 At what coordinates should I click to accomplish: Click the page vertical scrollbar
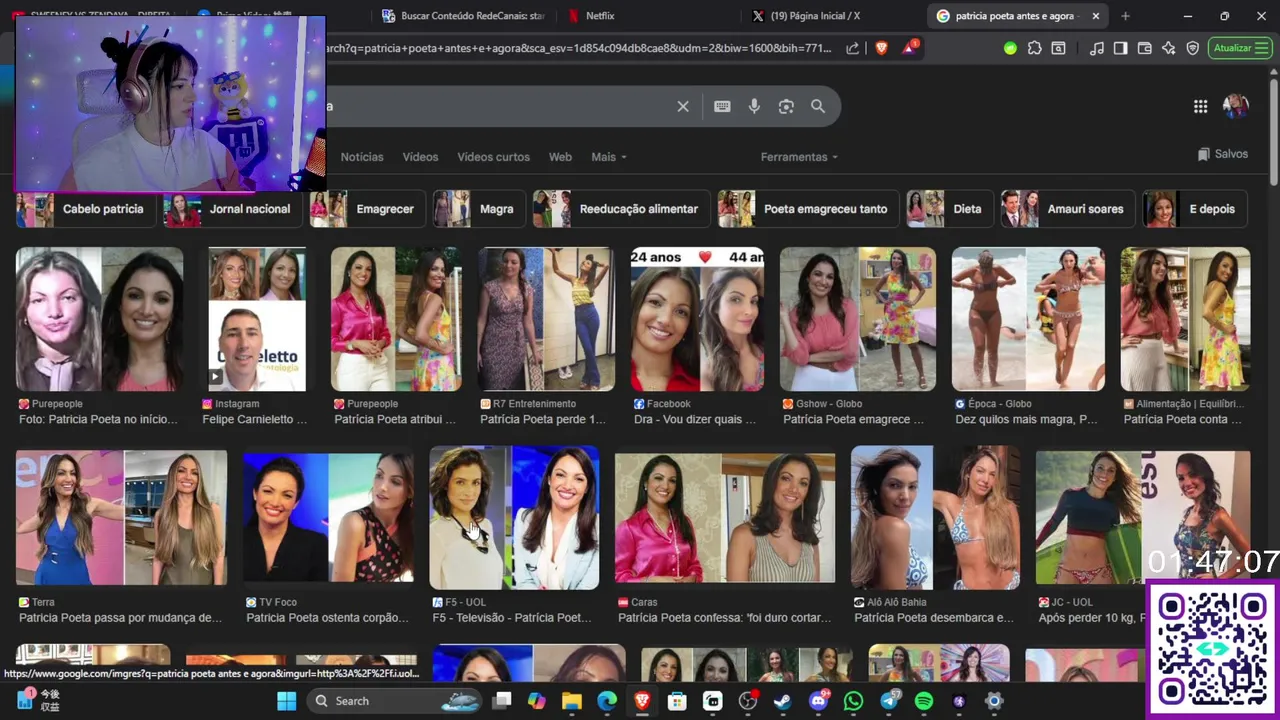point(1273,130)
